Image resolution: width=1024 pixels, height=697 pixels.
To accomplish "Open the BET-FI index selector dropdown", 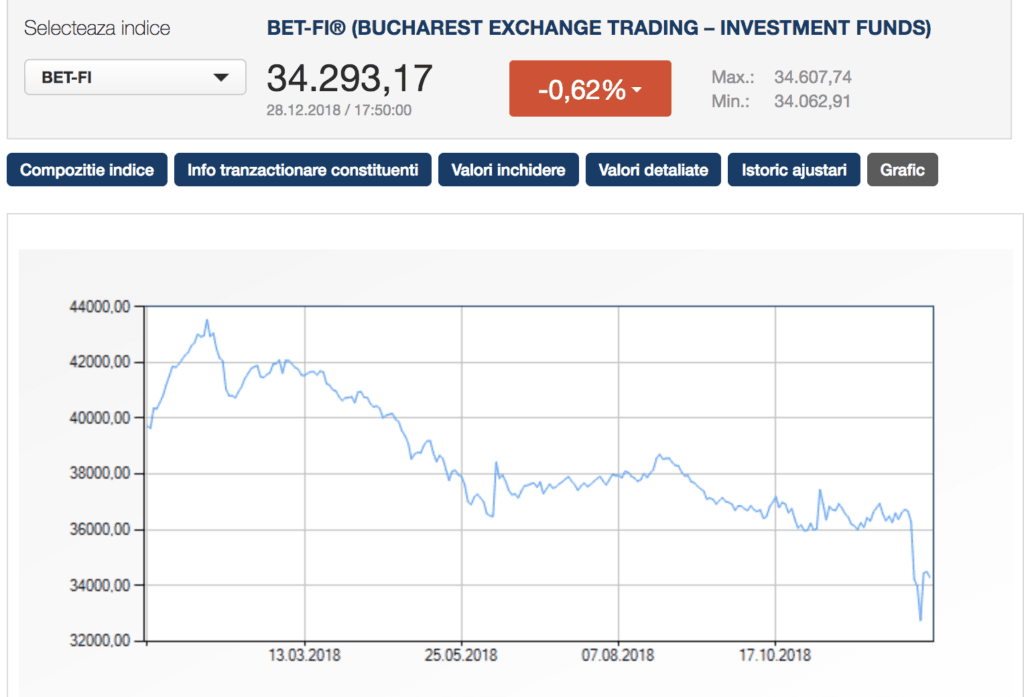I will [135, 77].
